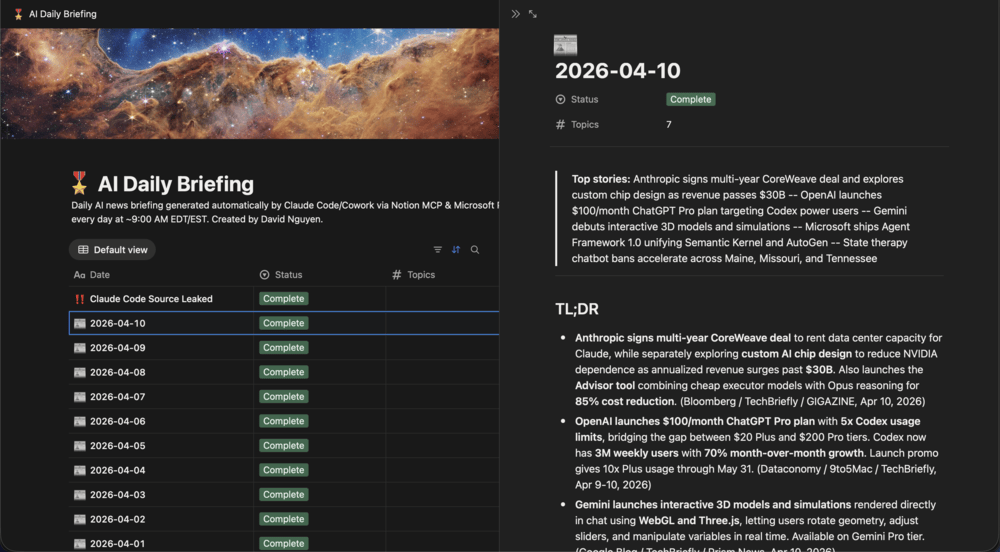
Task: Click the newspaper icon on the 2026-04-10 row
Action: click(x=80, y=323)
